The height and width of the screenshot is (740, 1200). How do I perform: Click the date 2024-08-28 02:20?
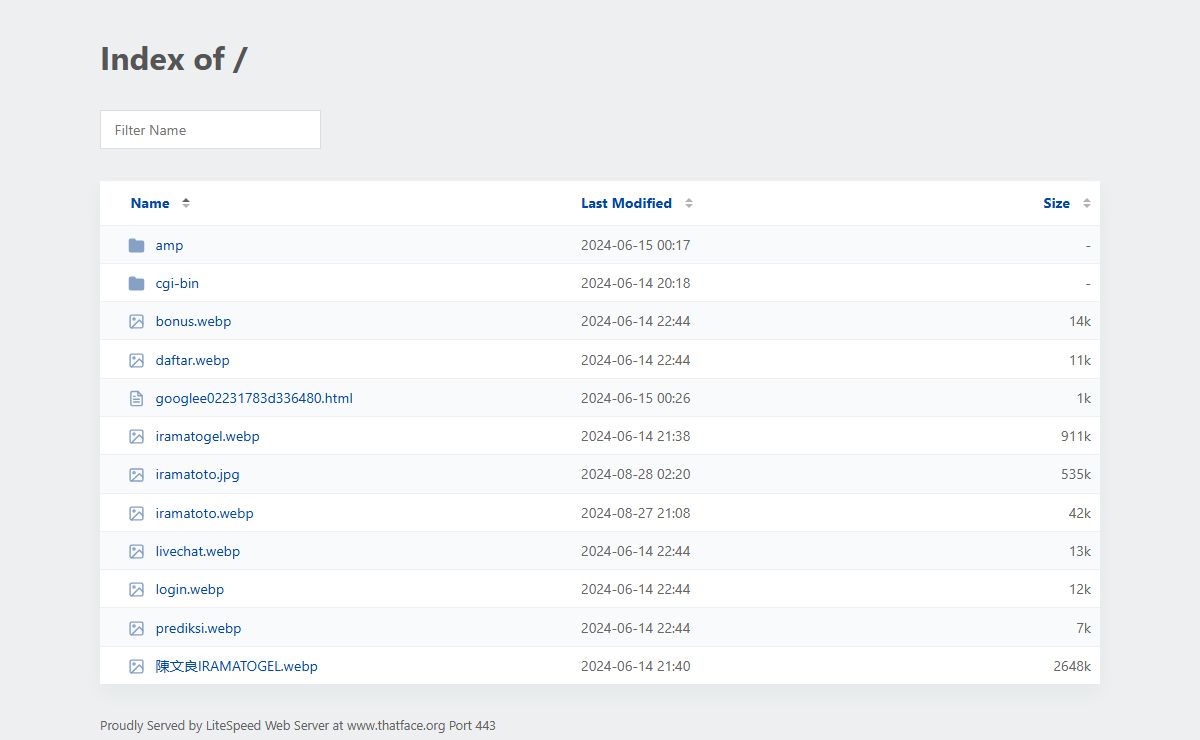coord(635,475)
